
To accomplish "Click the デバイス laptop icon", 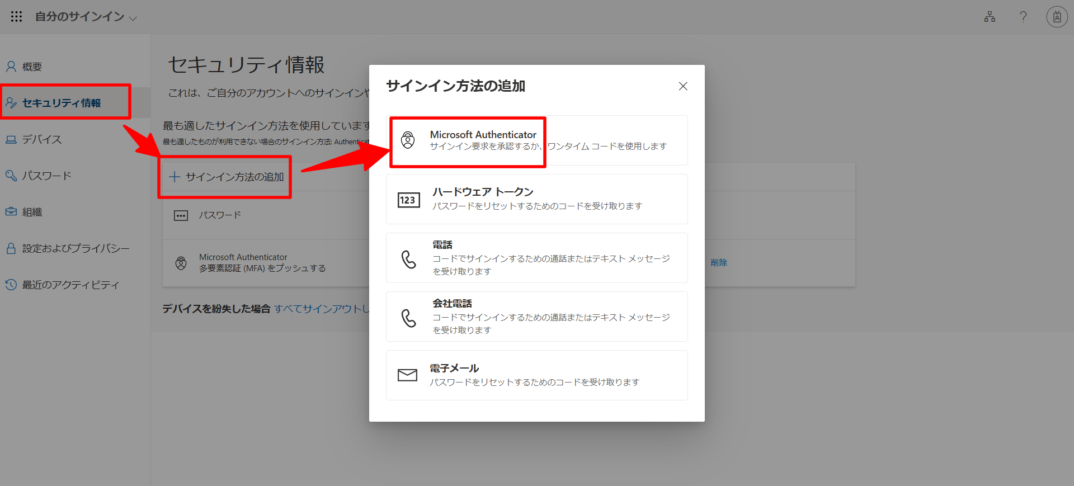I will tap(11, 140).
